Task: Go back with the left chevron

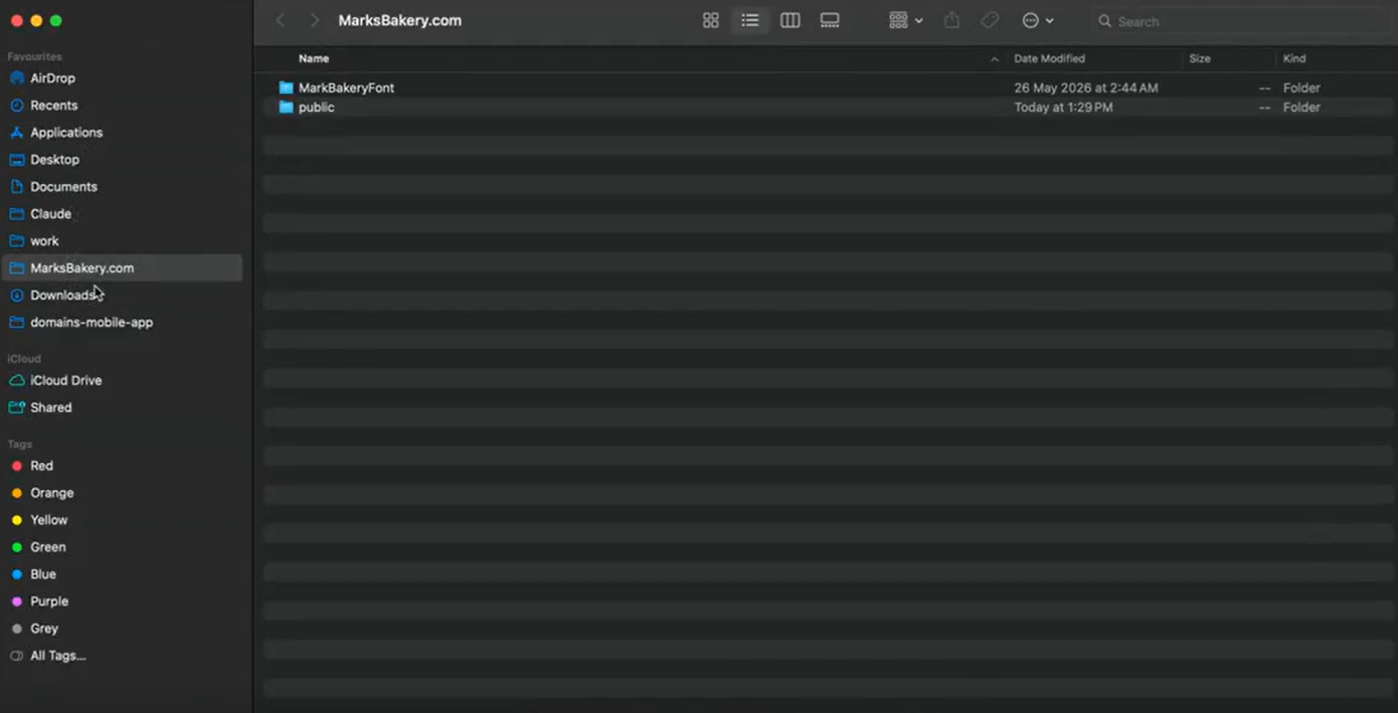Action: click(x=281, y=21)
